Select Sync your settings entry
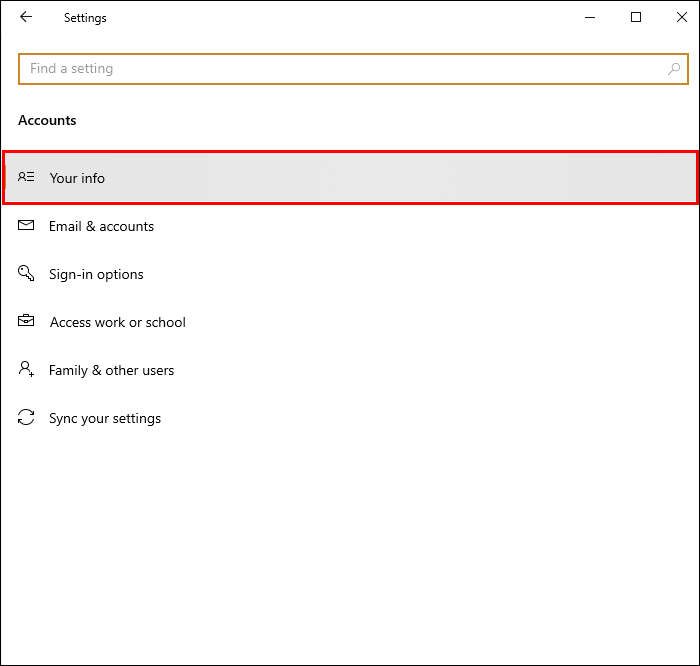The image size is (700, 666). click(x=105, y=418)
